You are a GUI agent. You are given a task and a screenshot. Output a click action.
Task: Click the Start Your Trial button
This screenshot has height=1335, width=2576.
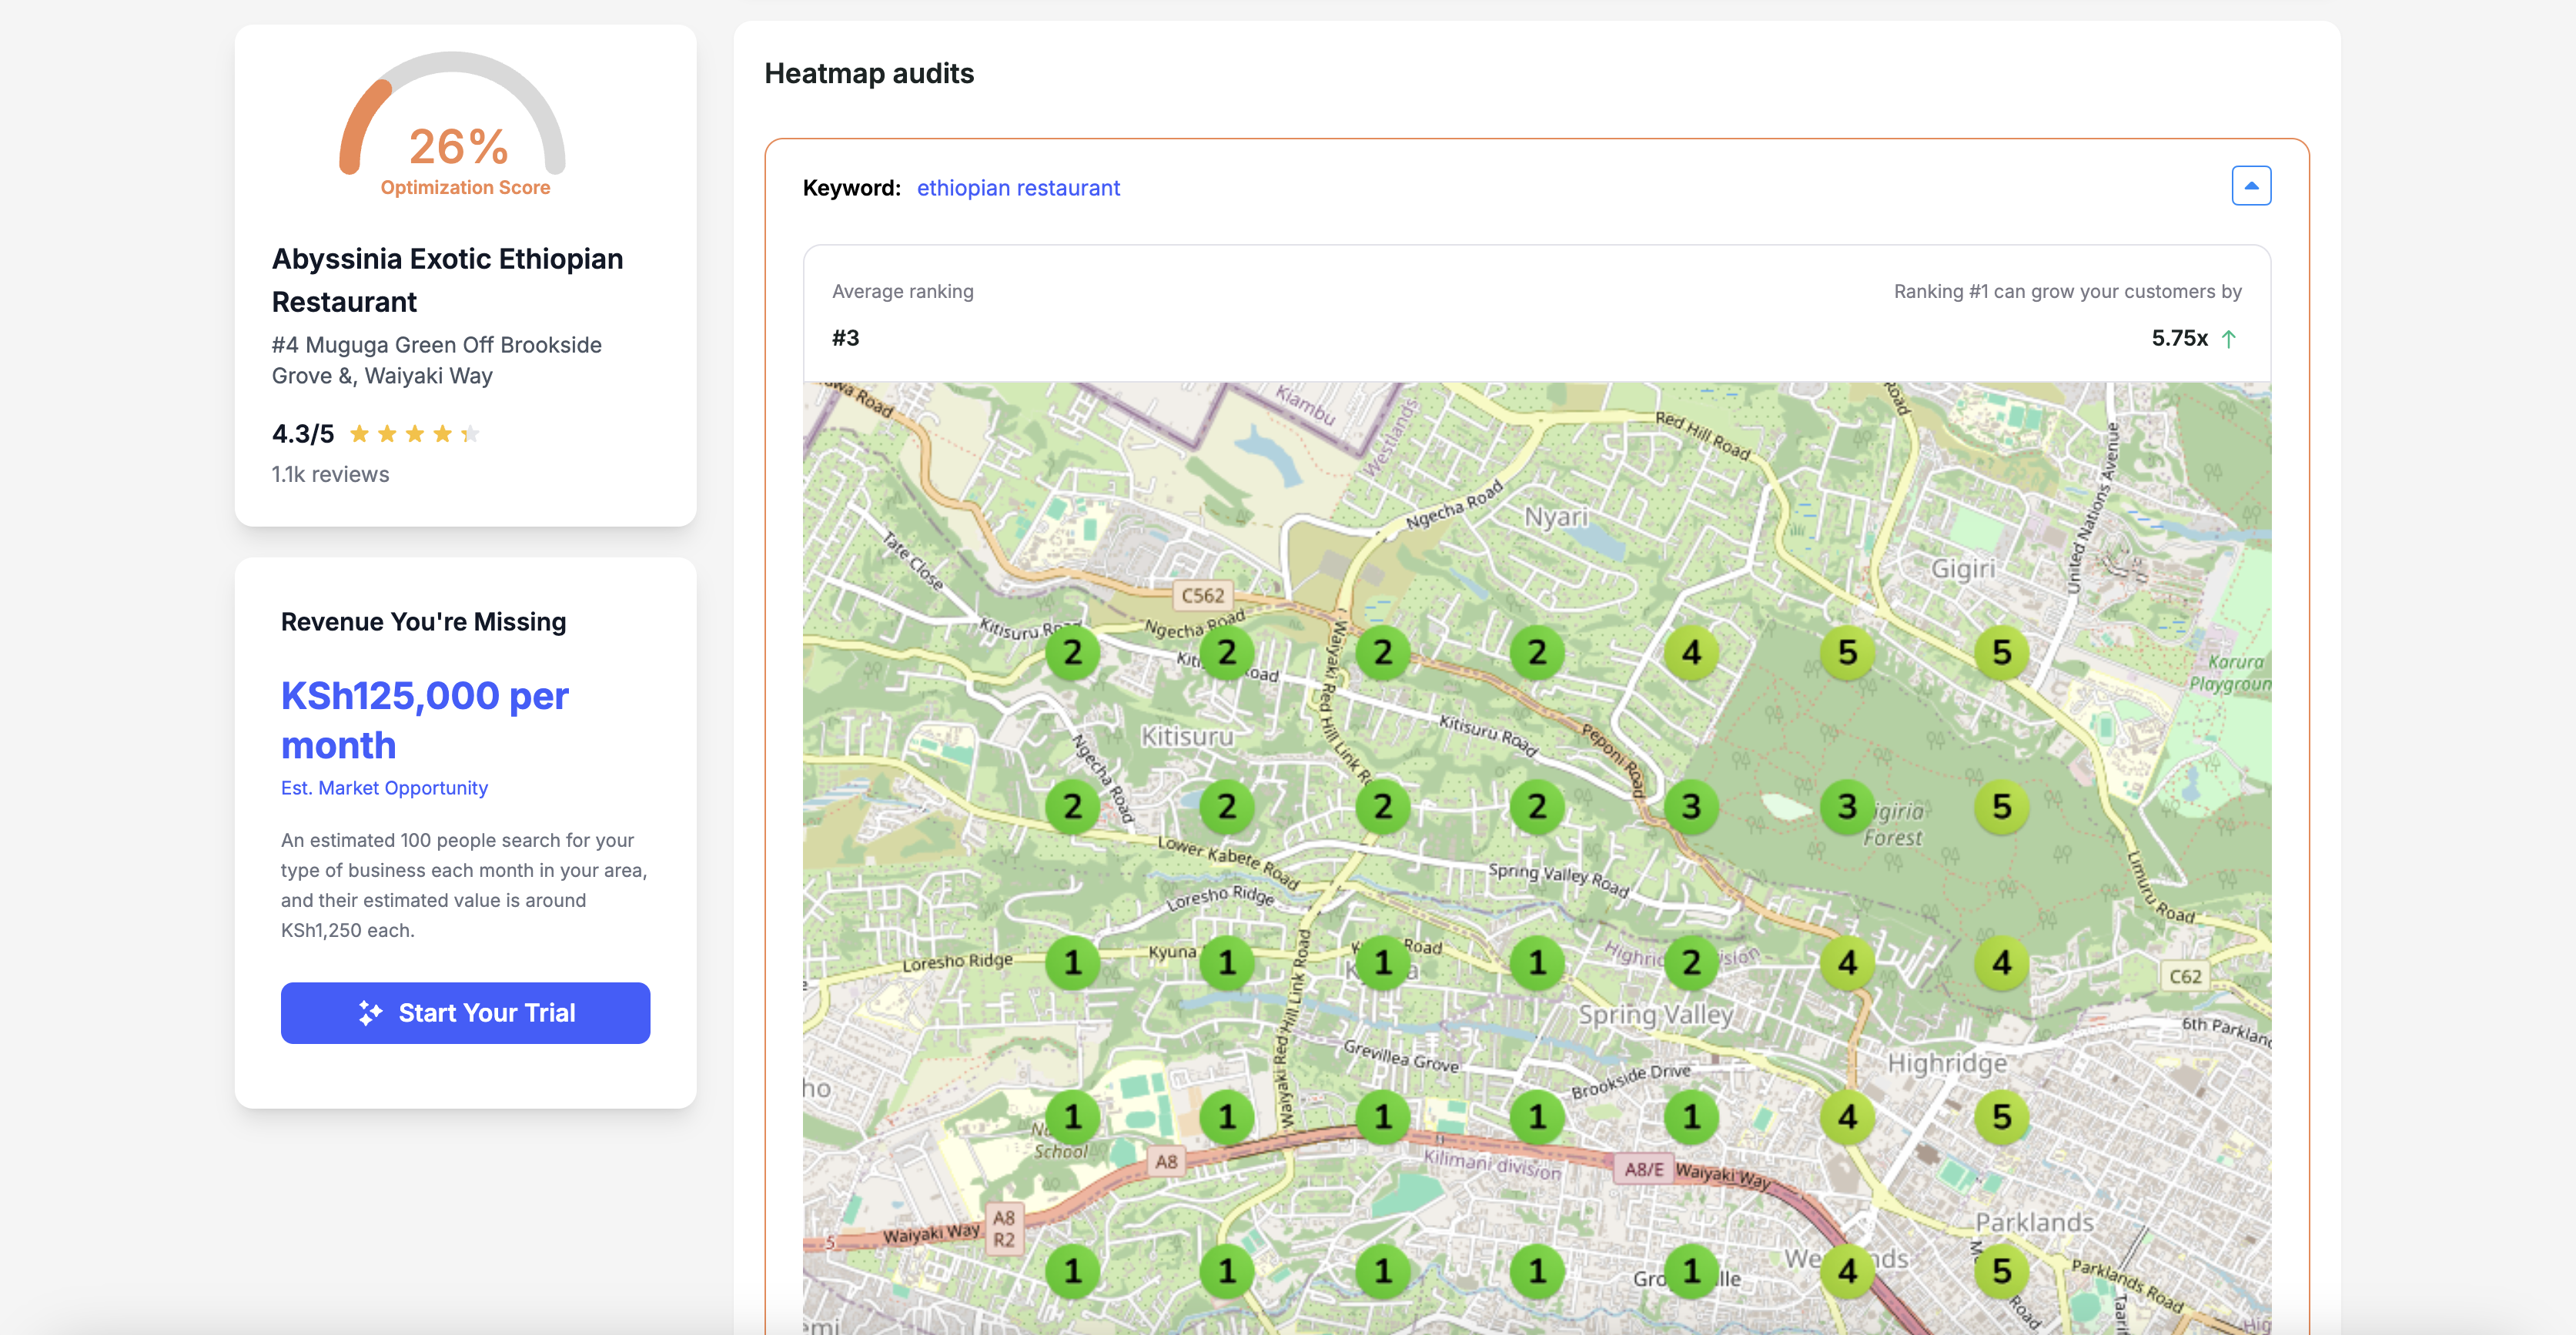(465, 1012)
